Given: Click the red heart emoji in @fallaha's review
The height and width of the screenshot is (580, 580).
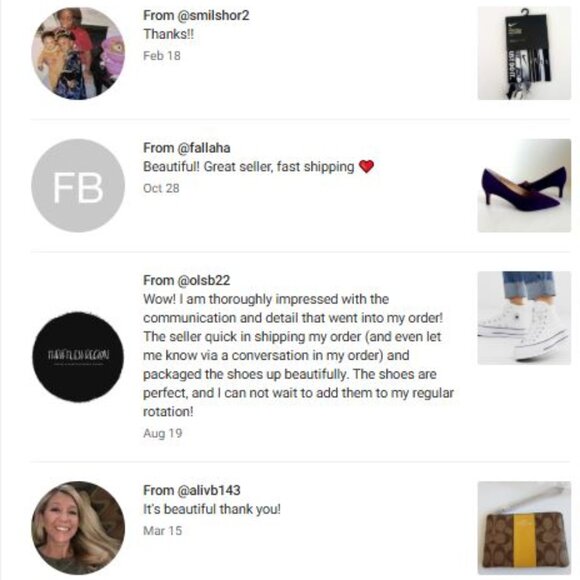Looking at the screenshot, I should (366, 166).
